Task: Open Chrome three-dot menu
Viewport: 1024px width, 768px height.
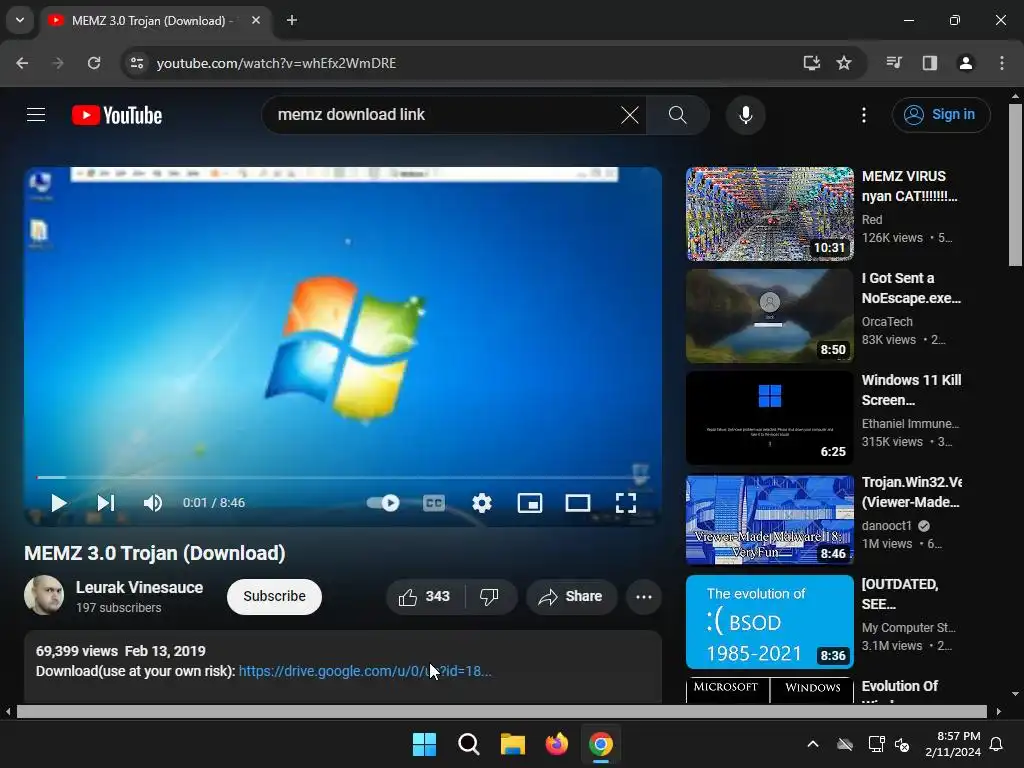Action: [1002, 63]
